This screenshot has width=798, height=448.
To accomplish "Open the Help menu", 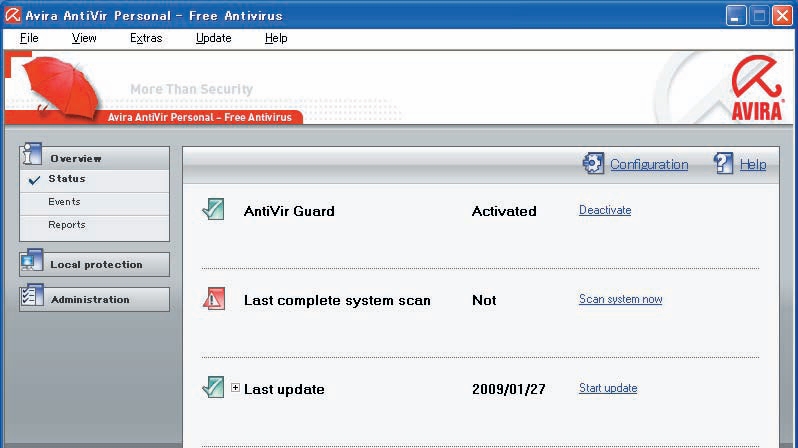I will coord(276,38).
